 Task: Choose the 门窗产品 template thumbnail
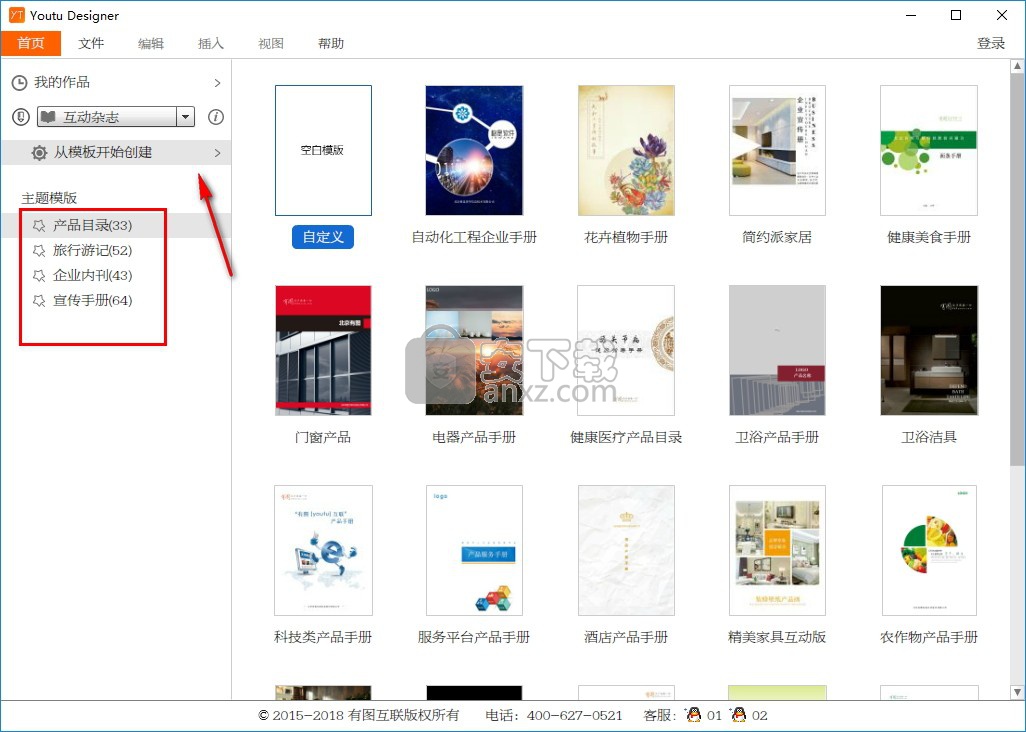[x=323, y=350]
